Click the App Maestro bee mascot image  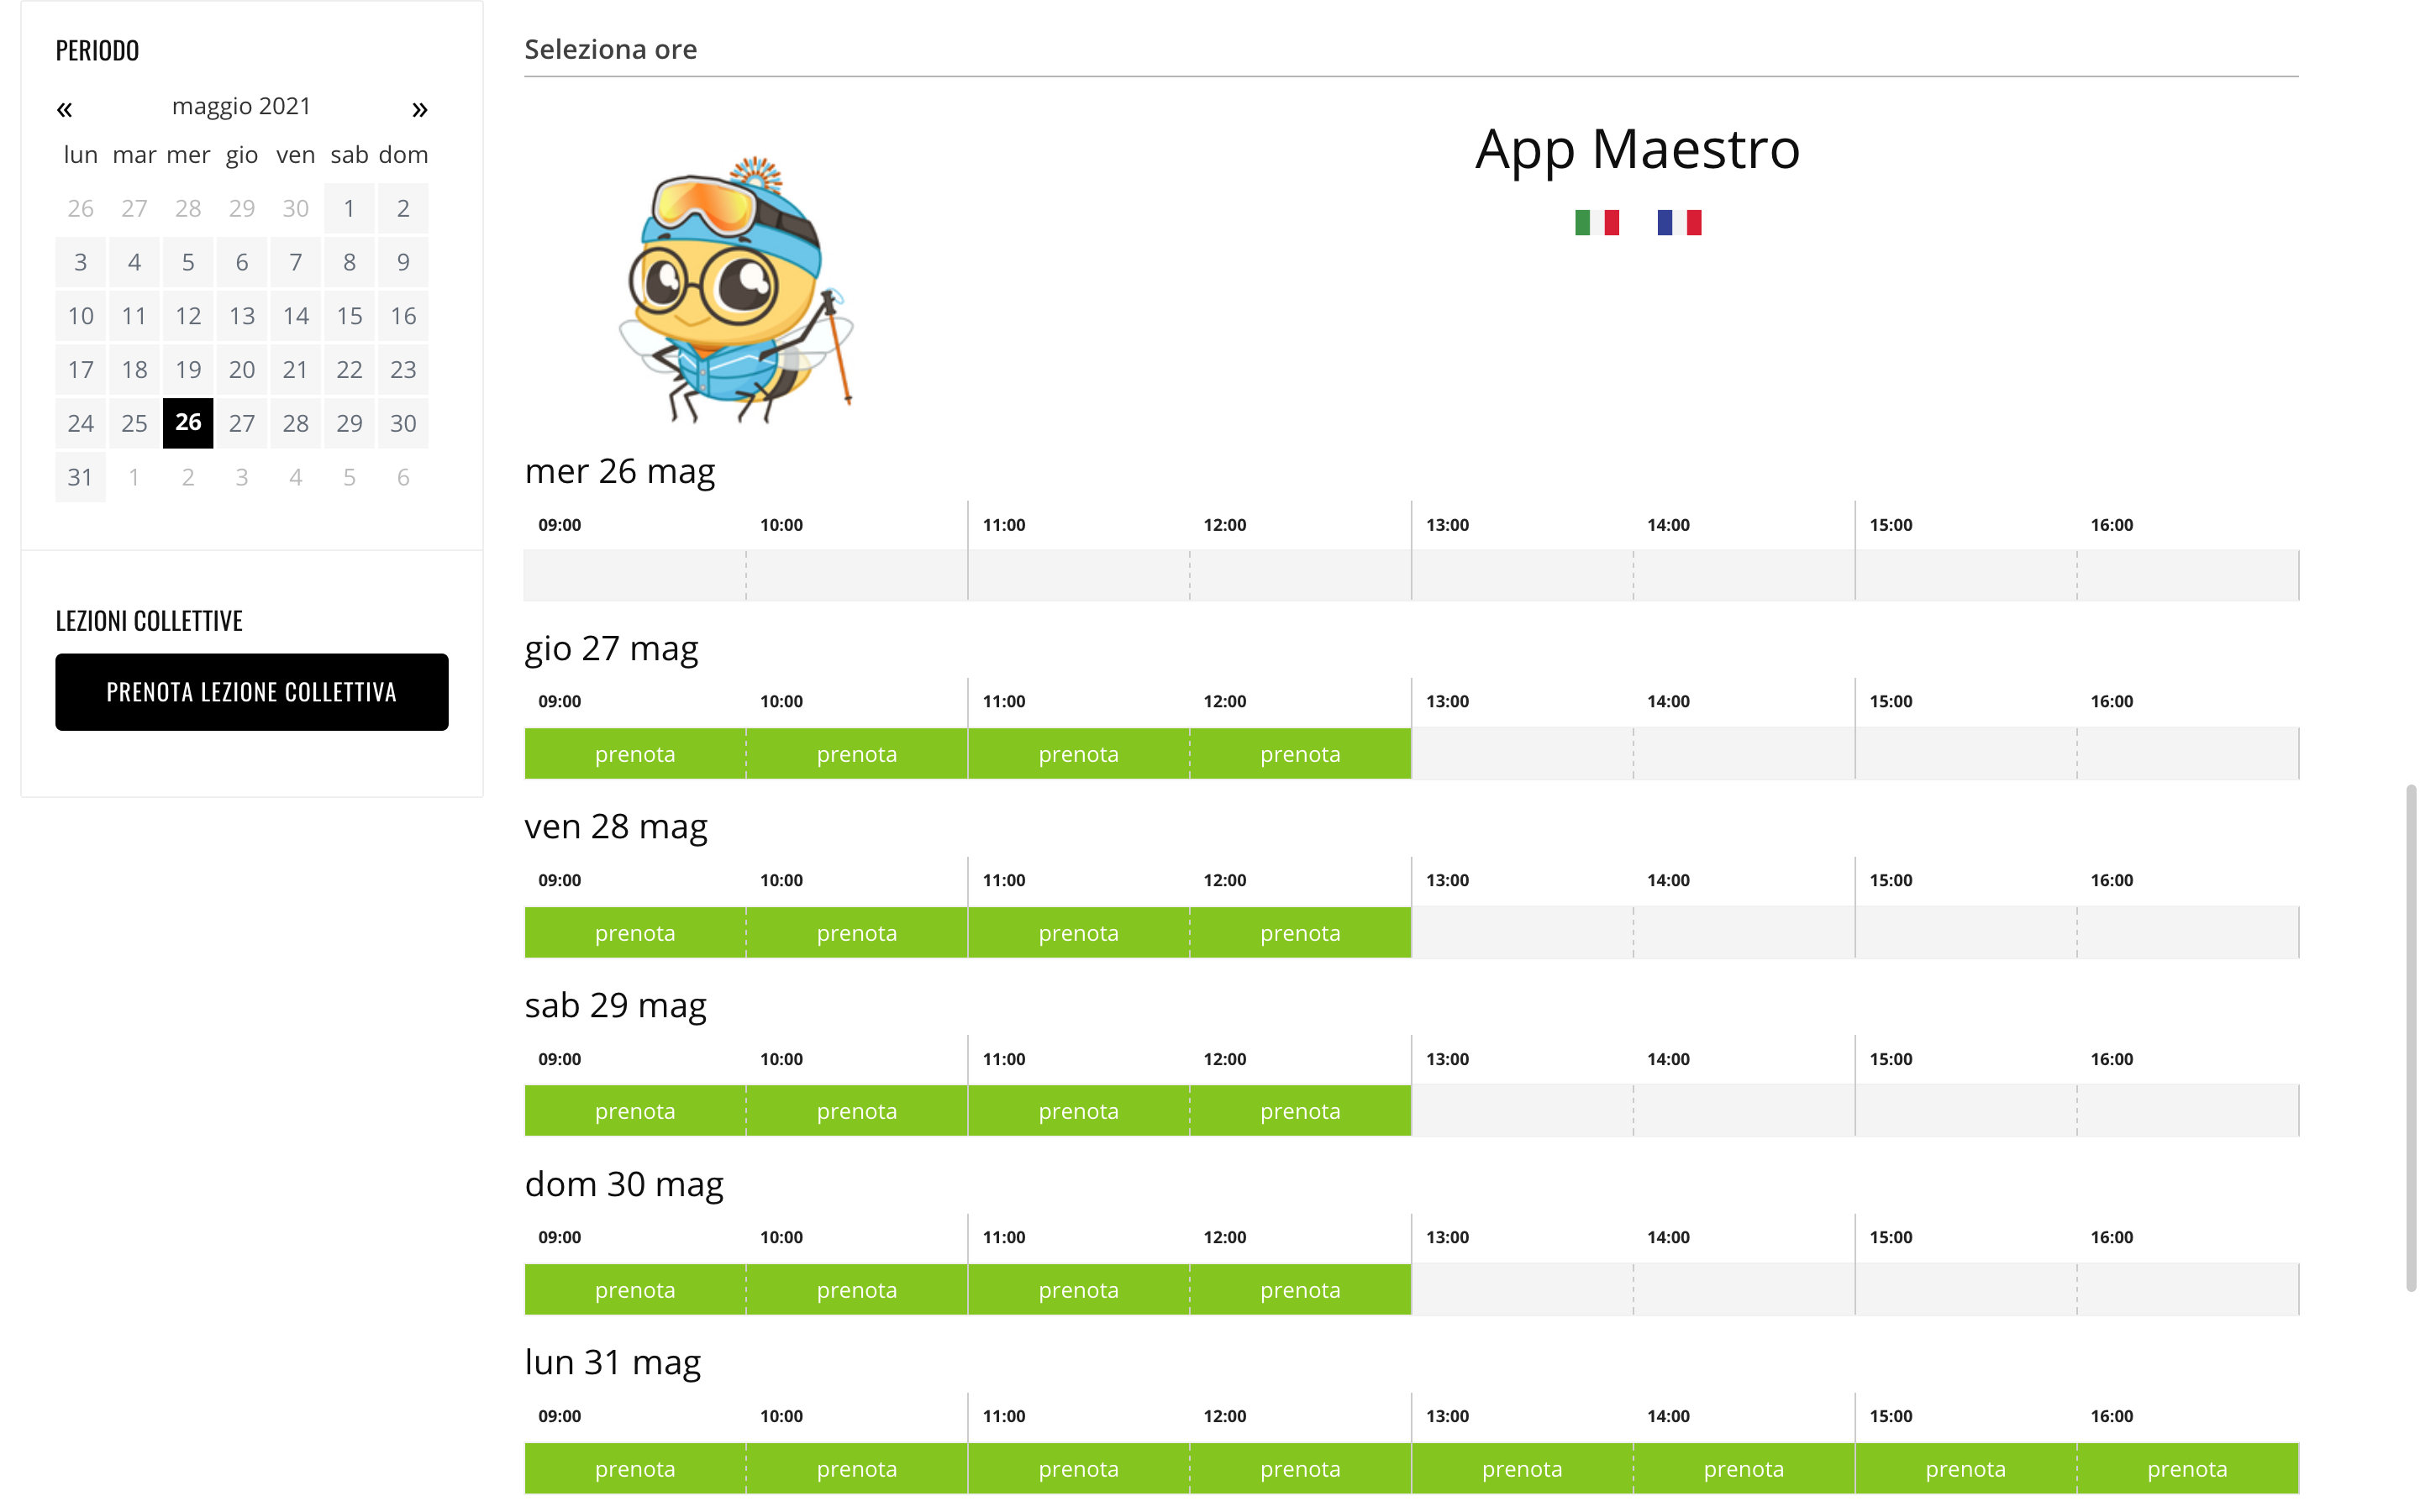click(737, 290)
